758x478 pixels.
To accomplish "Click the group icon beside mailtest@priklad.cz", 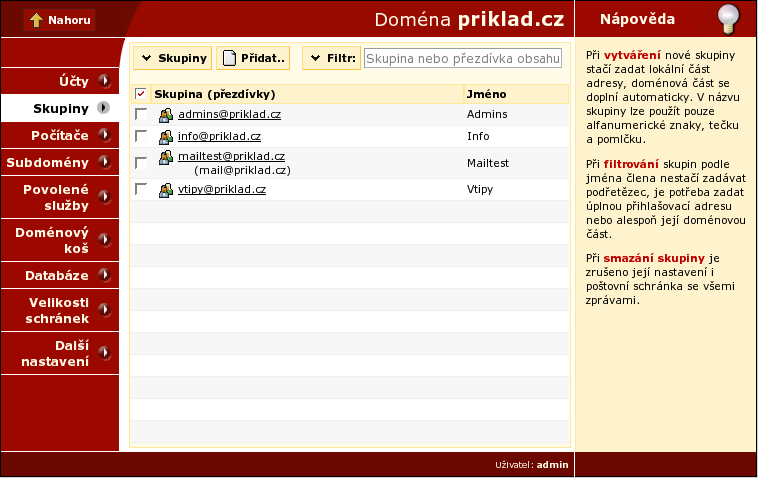I will click(x=166, y=158).
